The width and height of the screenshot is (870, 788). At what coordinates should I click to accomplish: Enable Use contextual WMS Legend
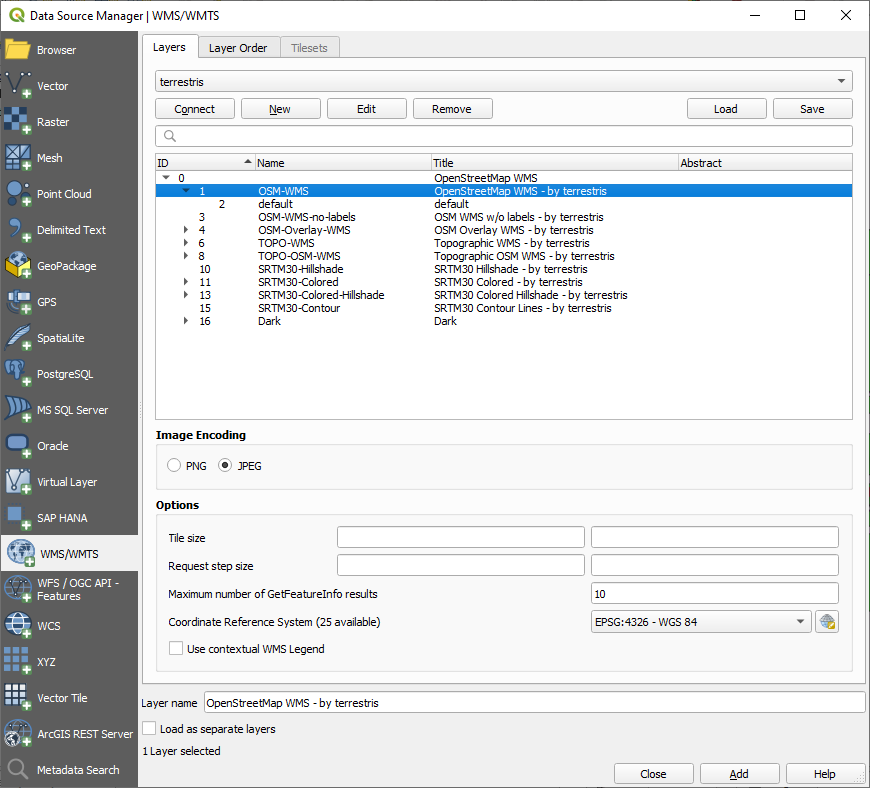[176, 649]
